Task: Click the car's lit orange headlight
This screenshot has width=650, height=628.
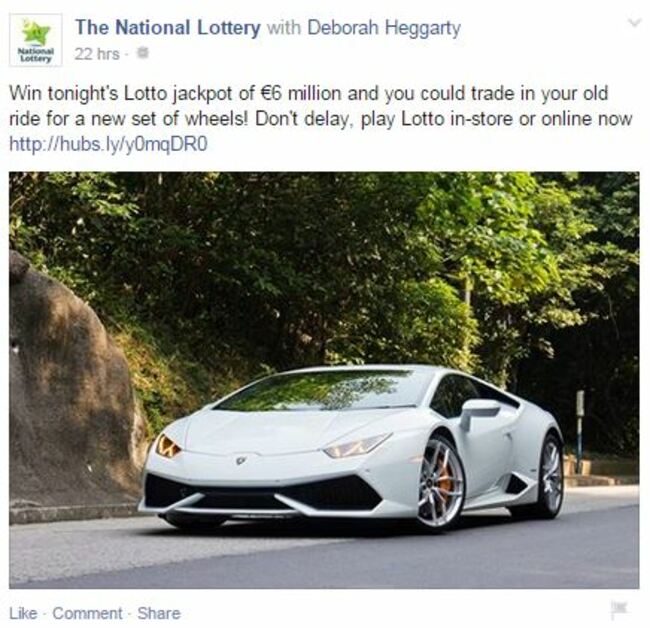Action: point(168,446)
